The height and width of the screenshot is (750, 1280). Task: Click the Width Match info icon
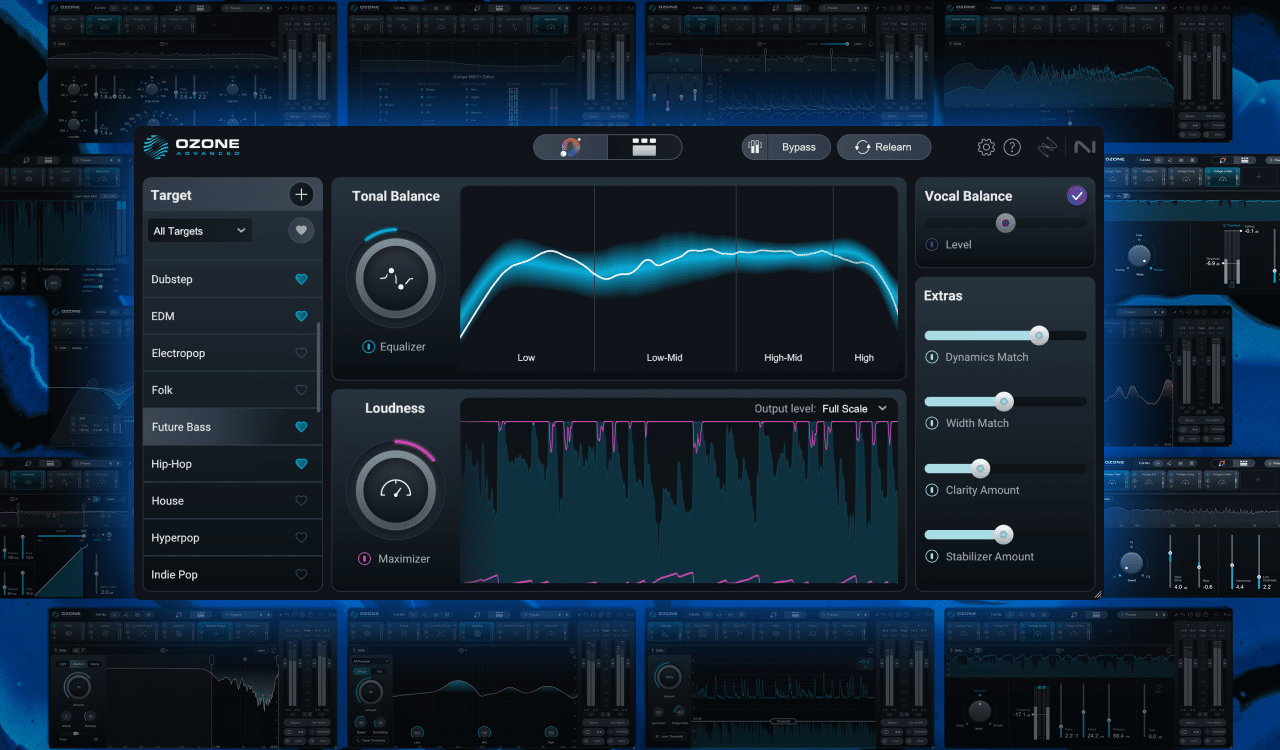click(932, 423)
